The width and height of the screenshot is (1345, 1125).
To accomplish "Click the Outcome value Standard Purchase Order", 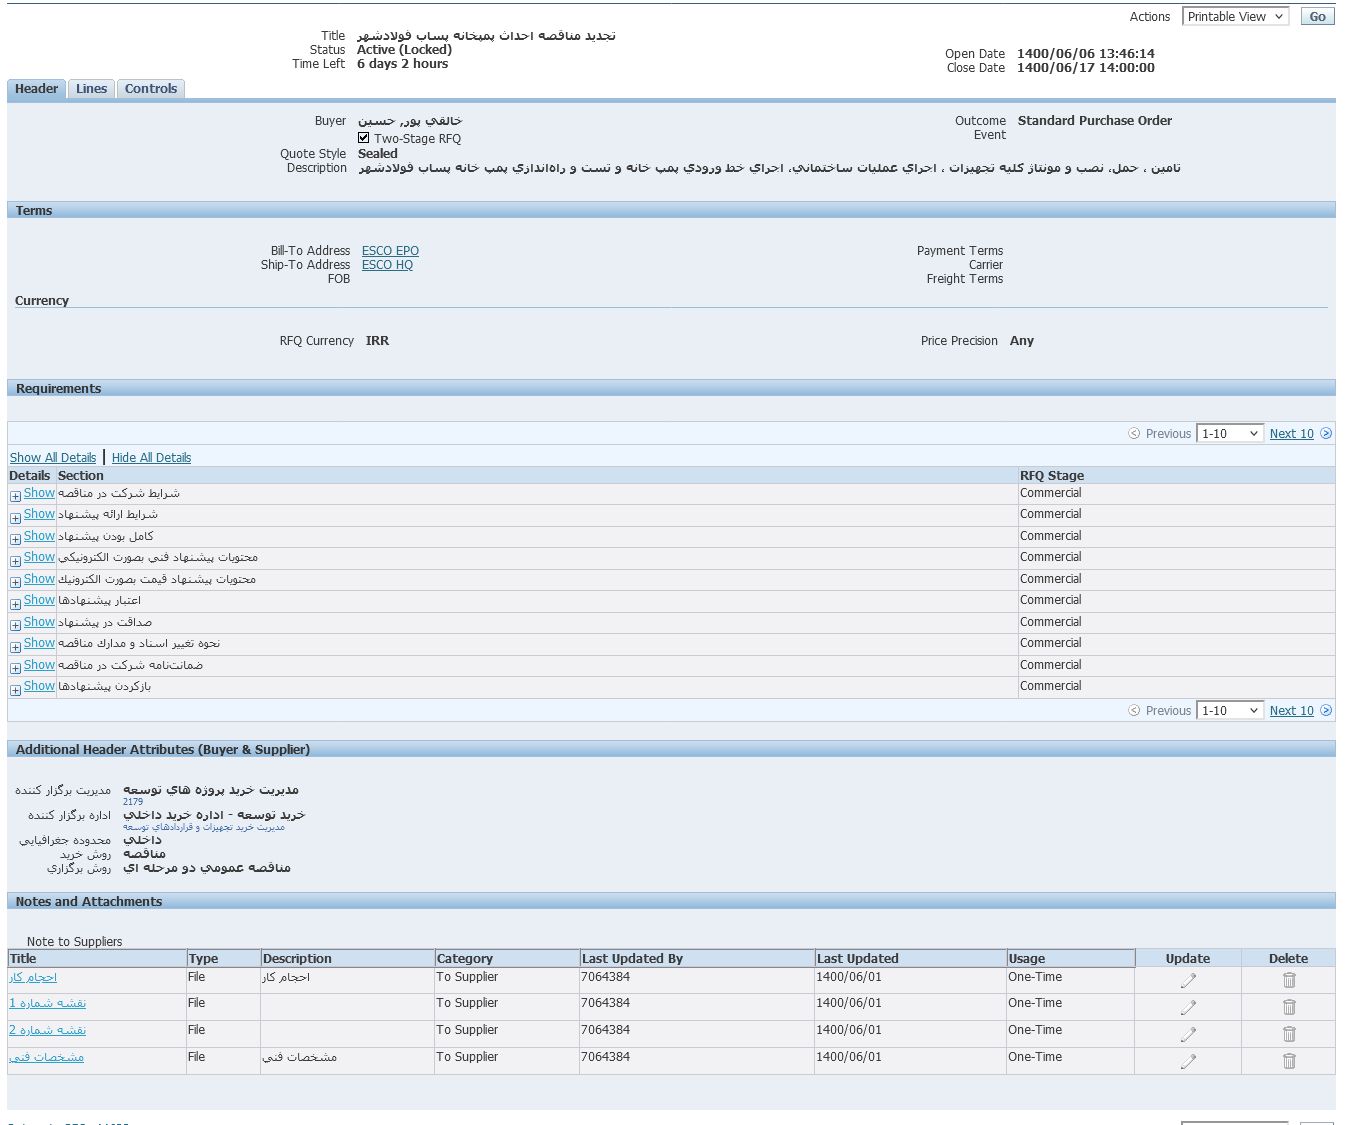I will point(1095,121).
